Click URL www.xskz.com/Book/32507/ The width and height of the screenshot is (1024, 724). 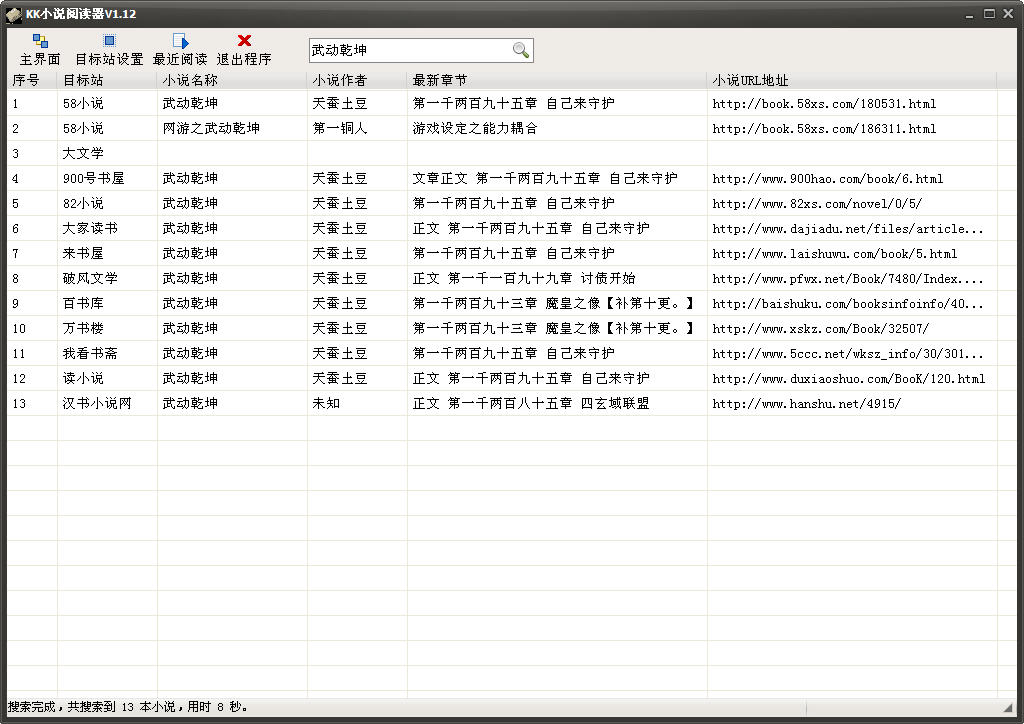(820, 328)
